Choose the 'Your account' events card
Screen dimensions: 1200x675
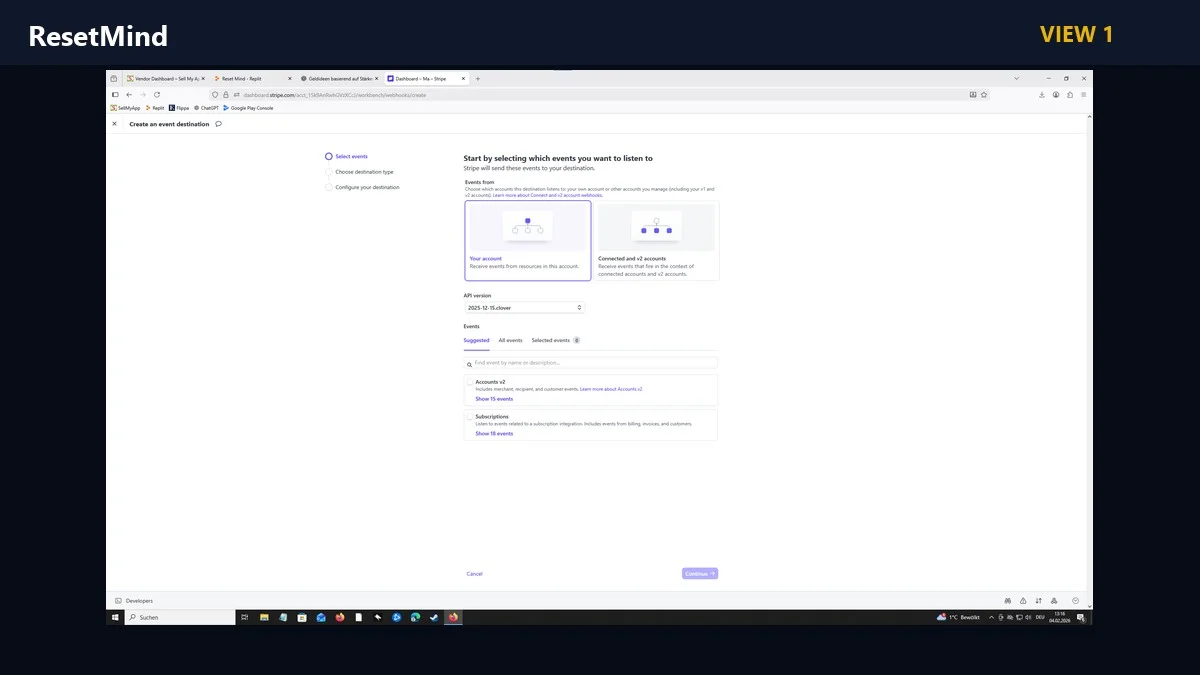(528, 241)
